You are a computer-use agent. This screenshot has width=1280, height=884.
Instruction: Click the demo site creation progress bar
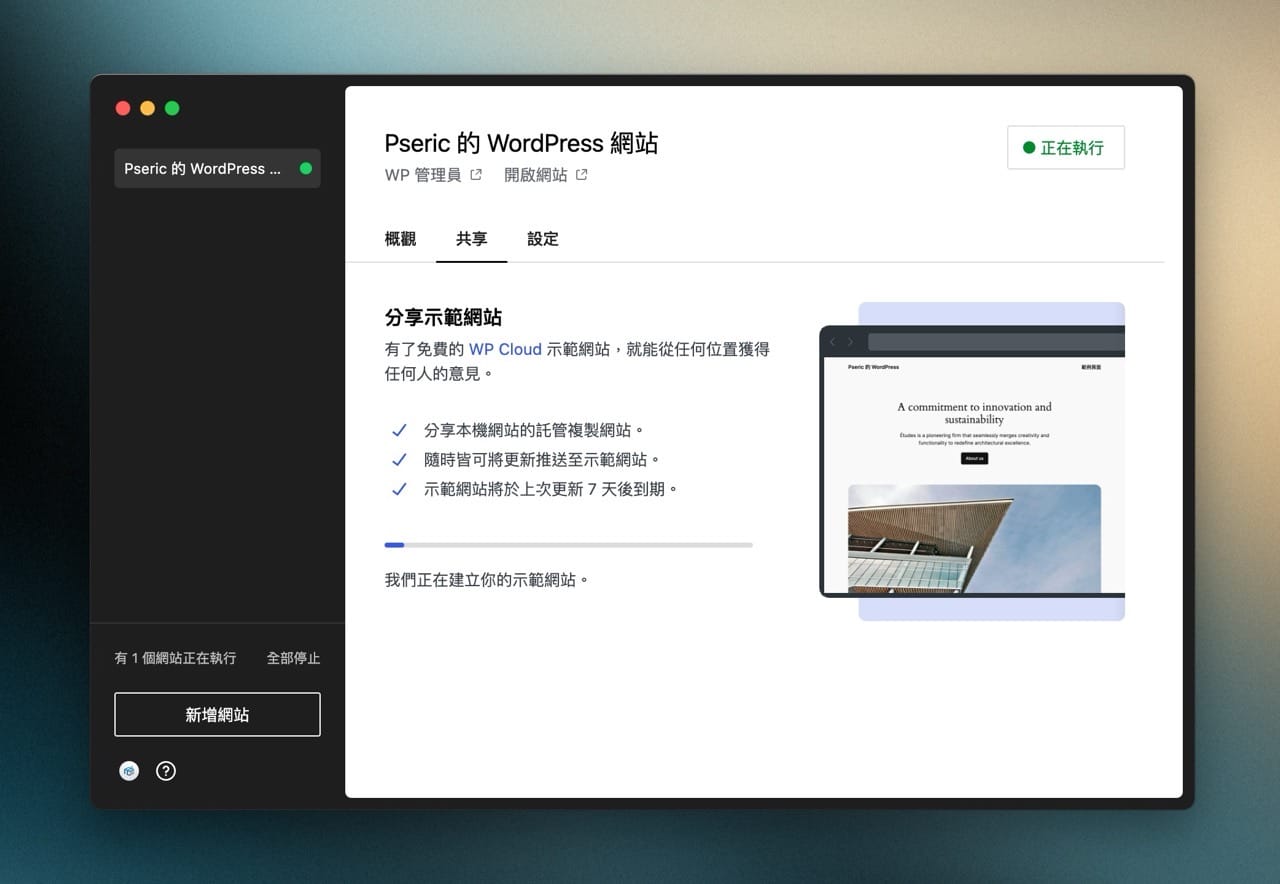point(568,545)
